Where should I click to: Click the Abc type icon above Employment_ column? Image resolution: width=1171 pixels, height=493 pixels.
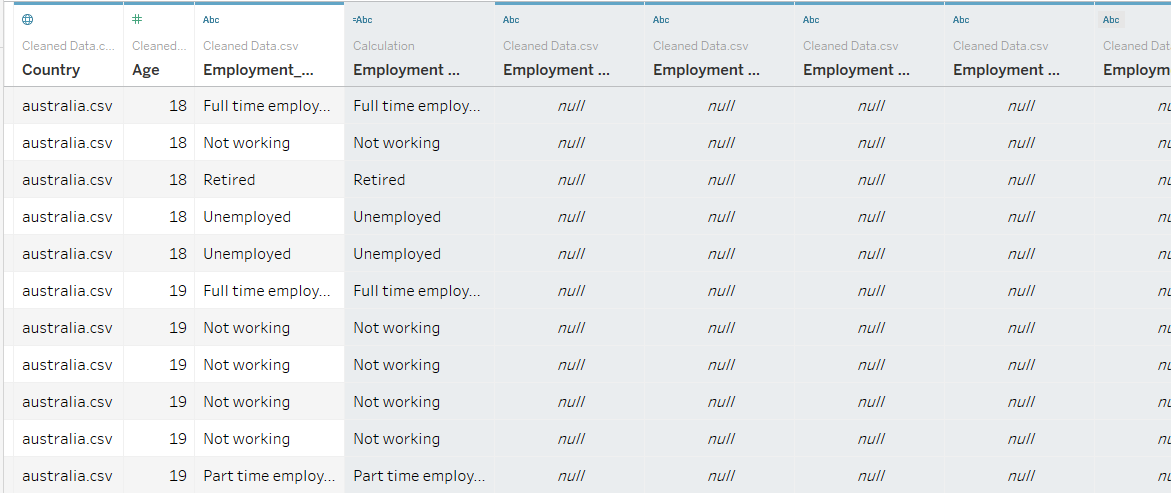(x=211, y=19)
